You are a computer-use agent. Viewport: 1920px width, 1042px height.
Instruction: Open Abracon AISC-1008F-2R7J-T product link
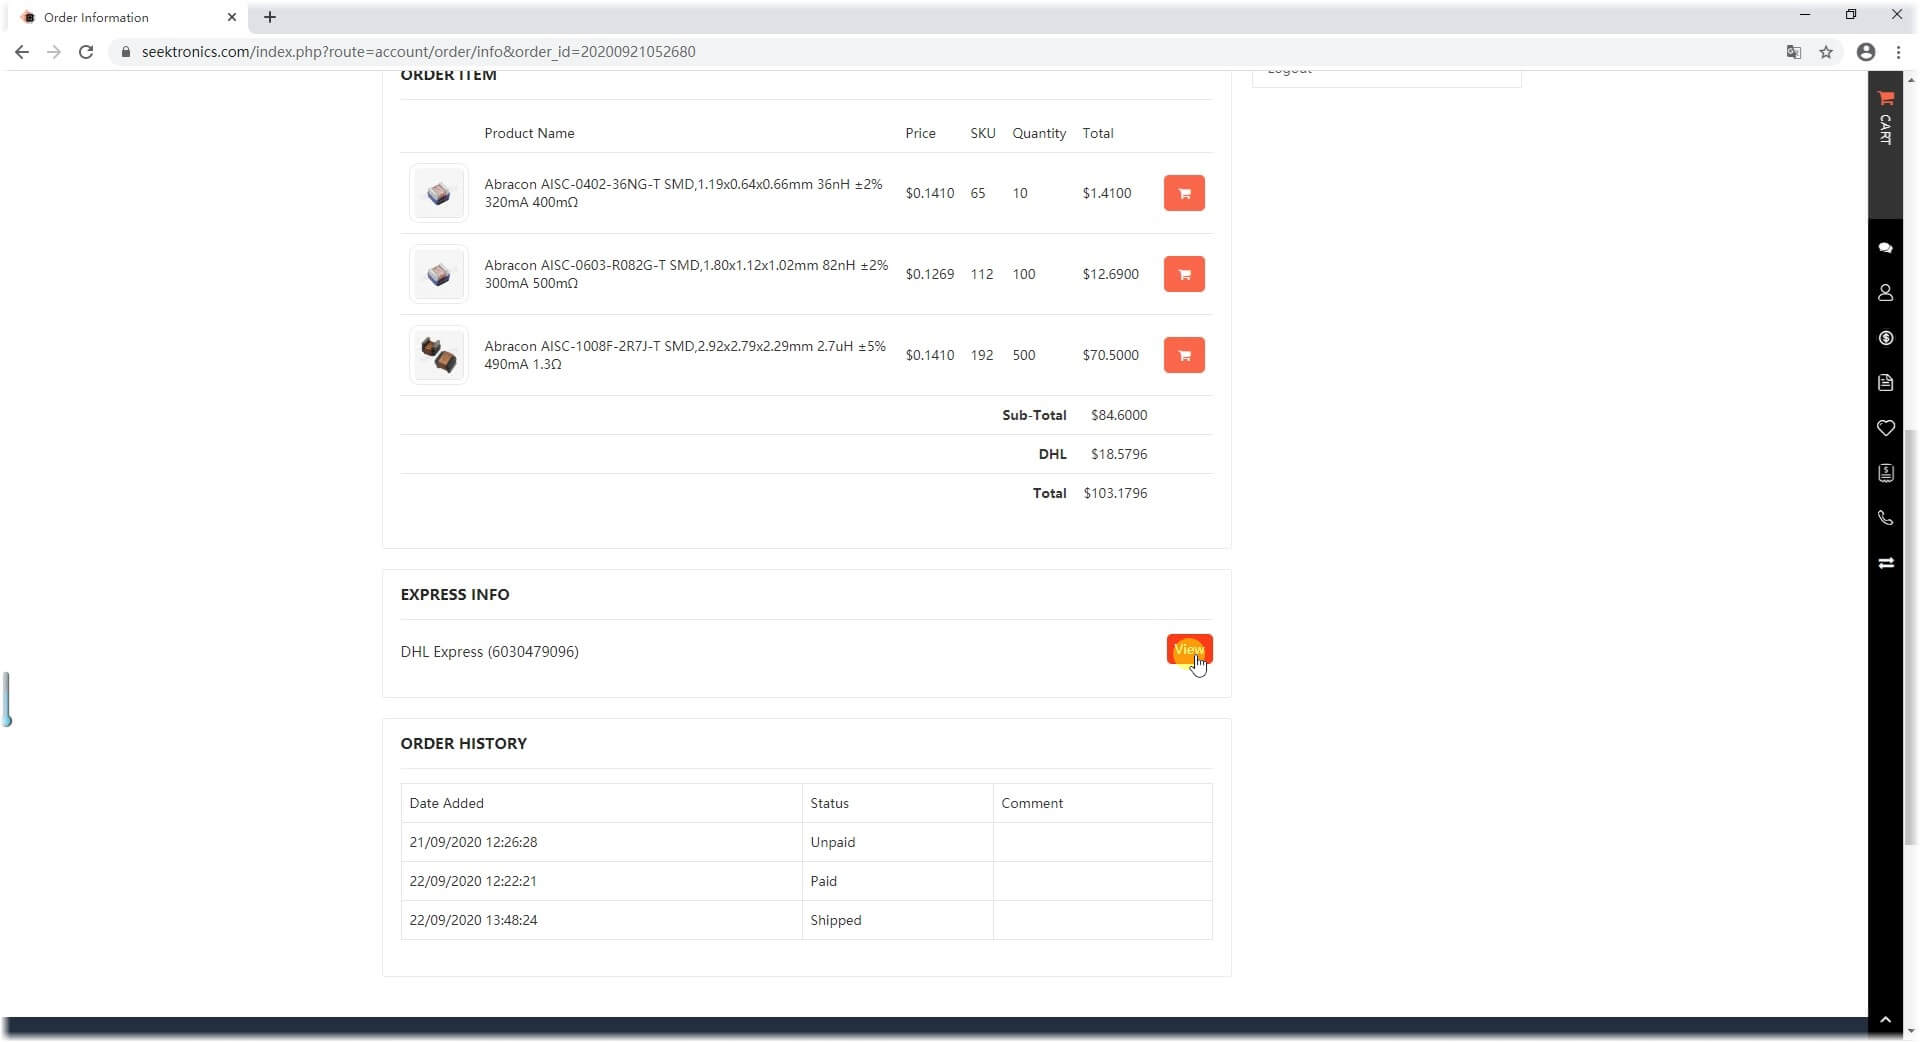(685, 355)
